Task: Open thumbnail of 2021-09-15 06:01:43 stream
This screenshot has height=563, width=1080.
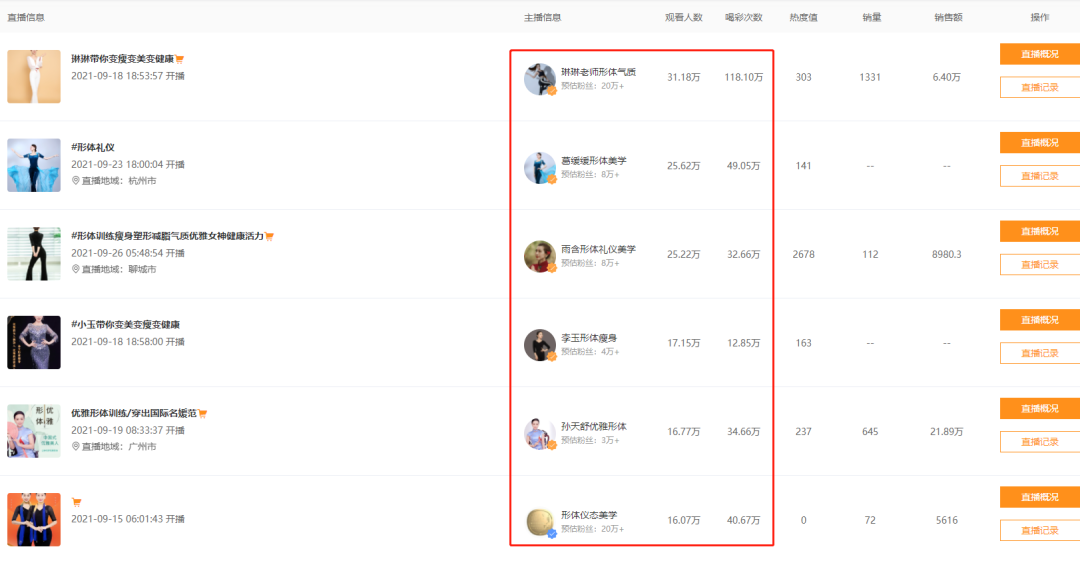Action: coord(34,520)
